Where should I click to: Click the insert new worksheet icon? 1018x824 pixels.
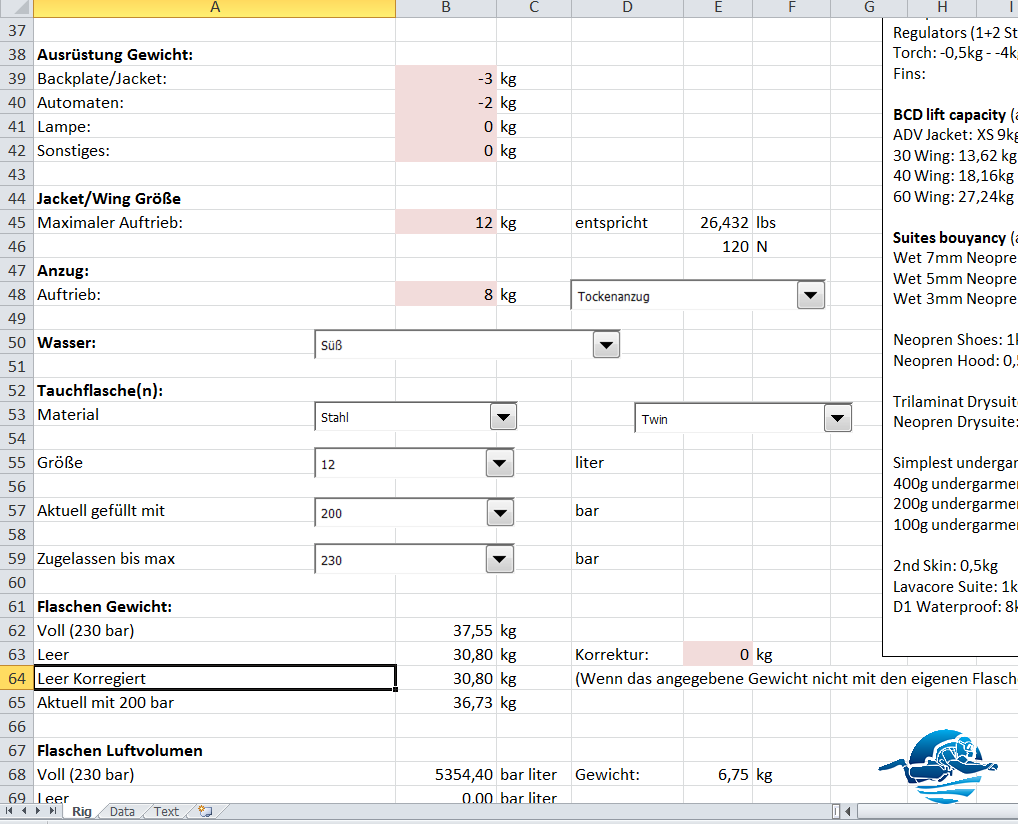[205, 811]
